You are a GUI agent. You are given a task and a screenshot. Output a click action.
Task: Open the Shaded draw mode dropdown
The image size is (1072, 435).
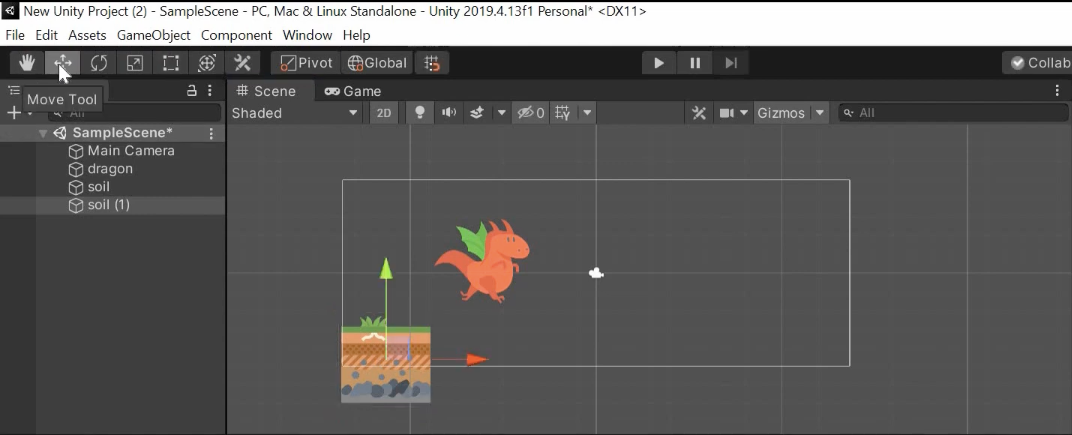click(x=294, y=113)
